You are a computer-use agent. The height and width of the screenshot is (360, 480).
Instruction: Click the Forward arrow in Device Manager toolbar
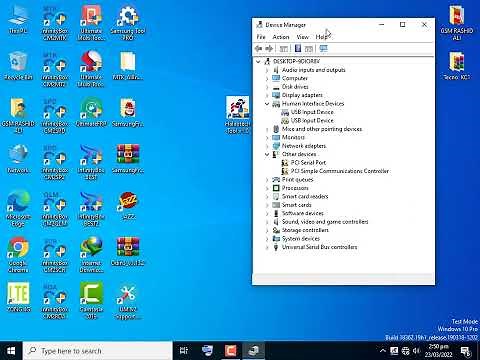point(269,49)
